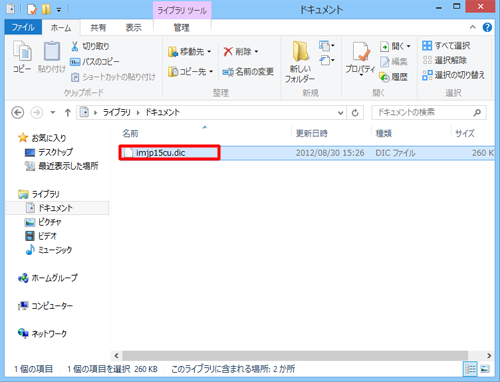Switch to the View (表示) tab
The image size is (500, 382).
click(x=133, y=28)
